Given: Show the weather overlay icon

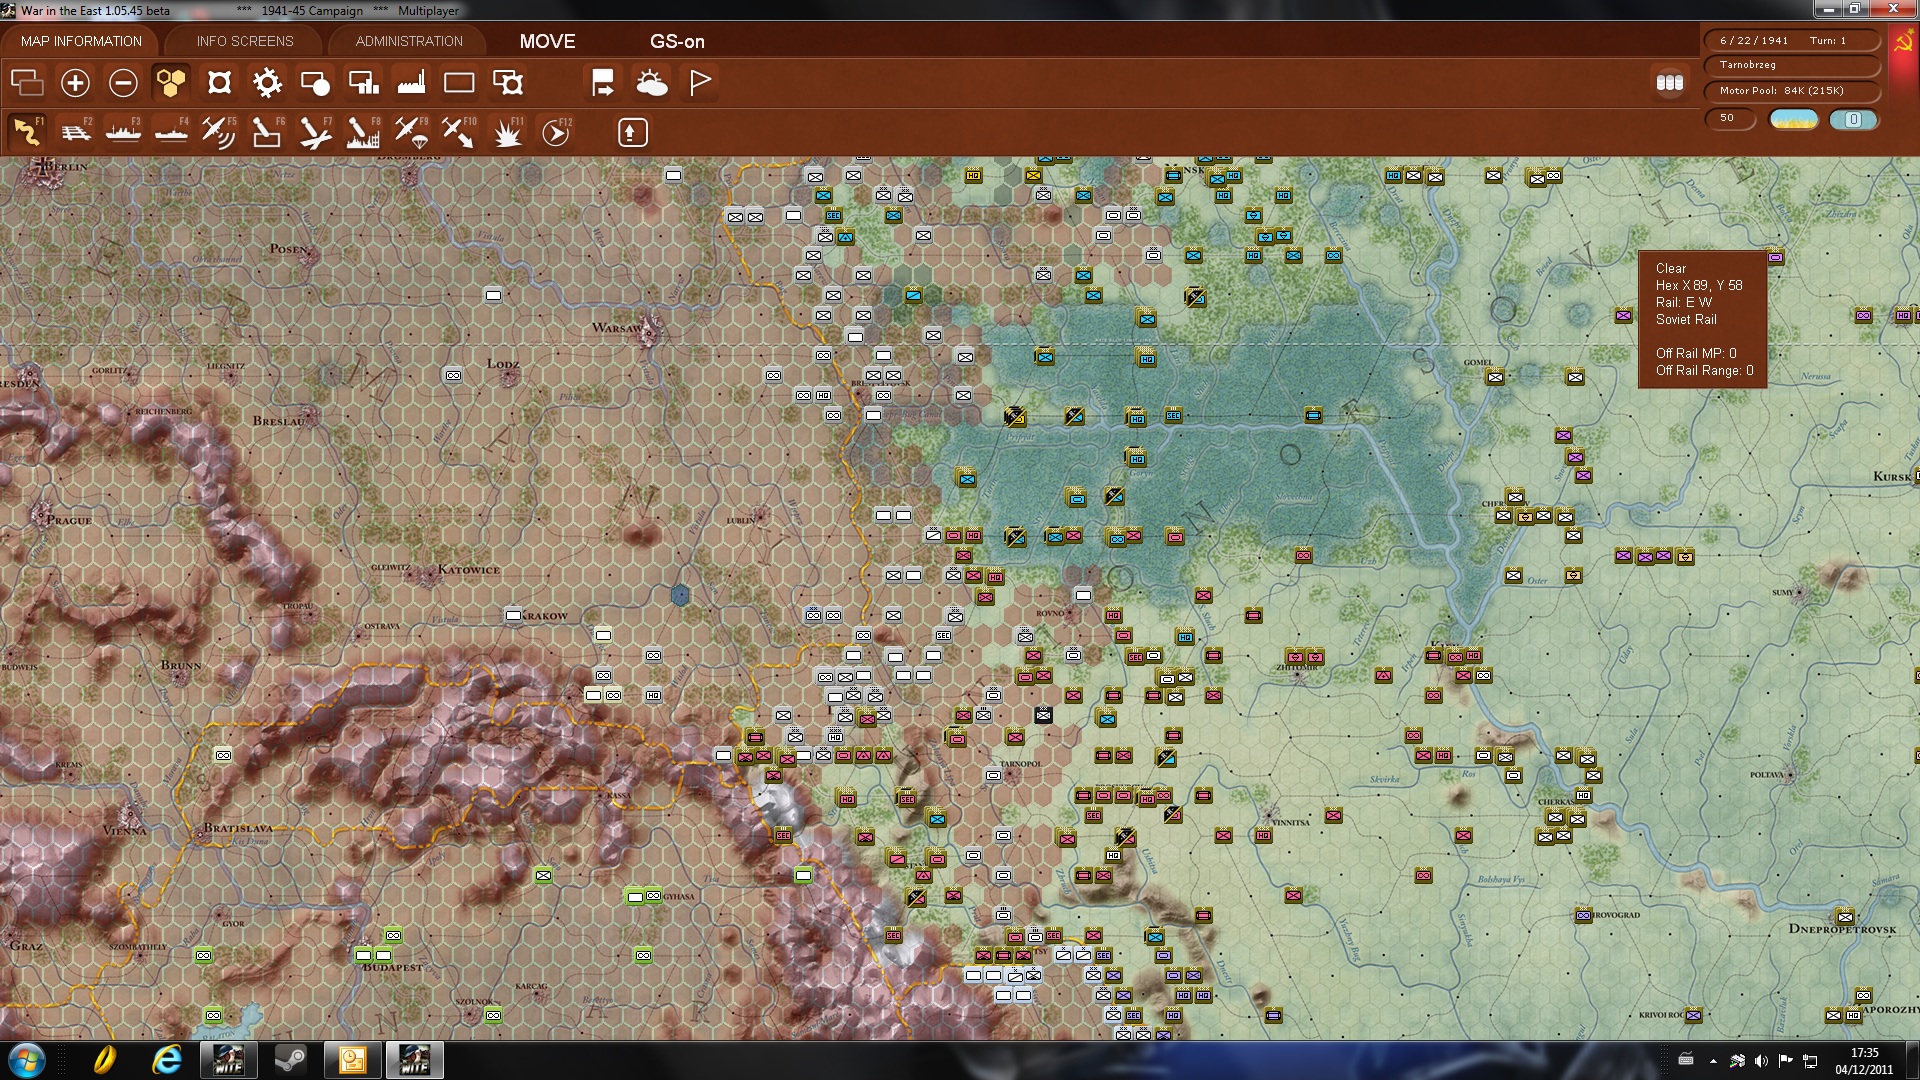Looking at the screenshot, I should click(x=651, y=83).
